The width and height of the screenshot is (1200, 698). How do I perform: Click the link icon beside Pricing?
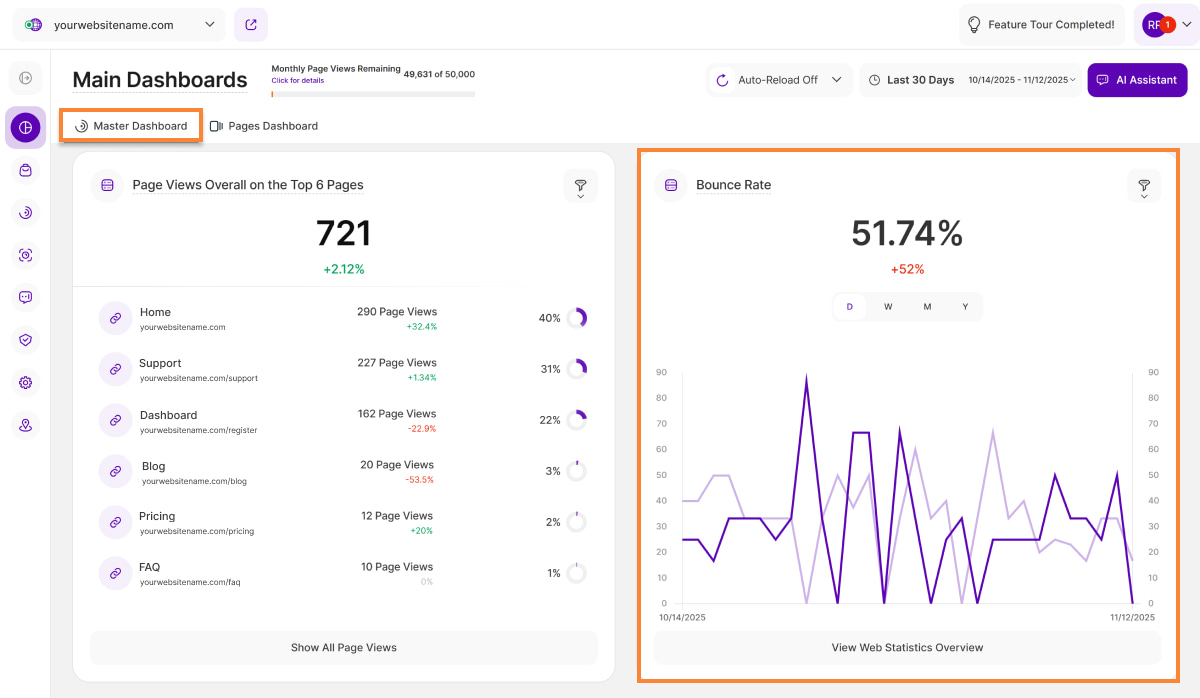[x=116, y=522]
